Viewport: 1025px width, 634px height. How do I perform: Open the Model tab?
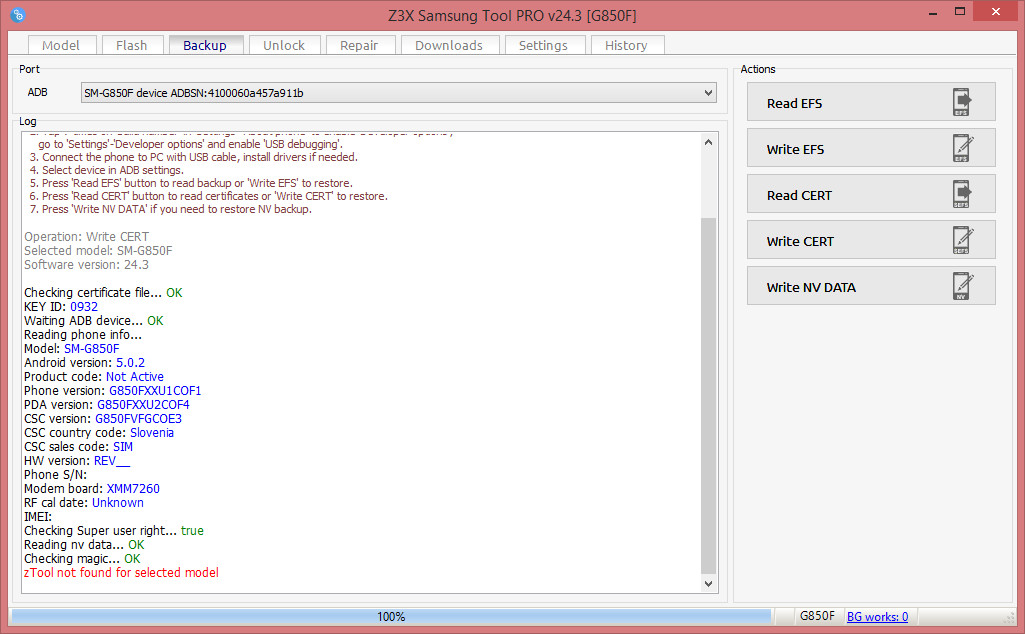(x=61, y=45)
